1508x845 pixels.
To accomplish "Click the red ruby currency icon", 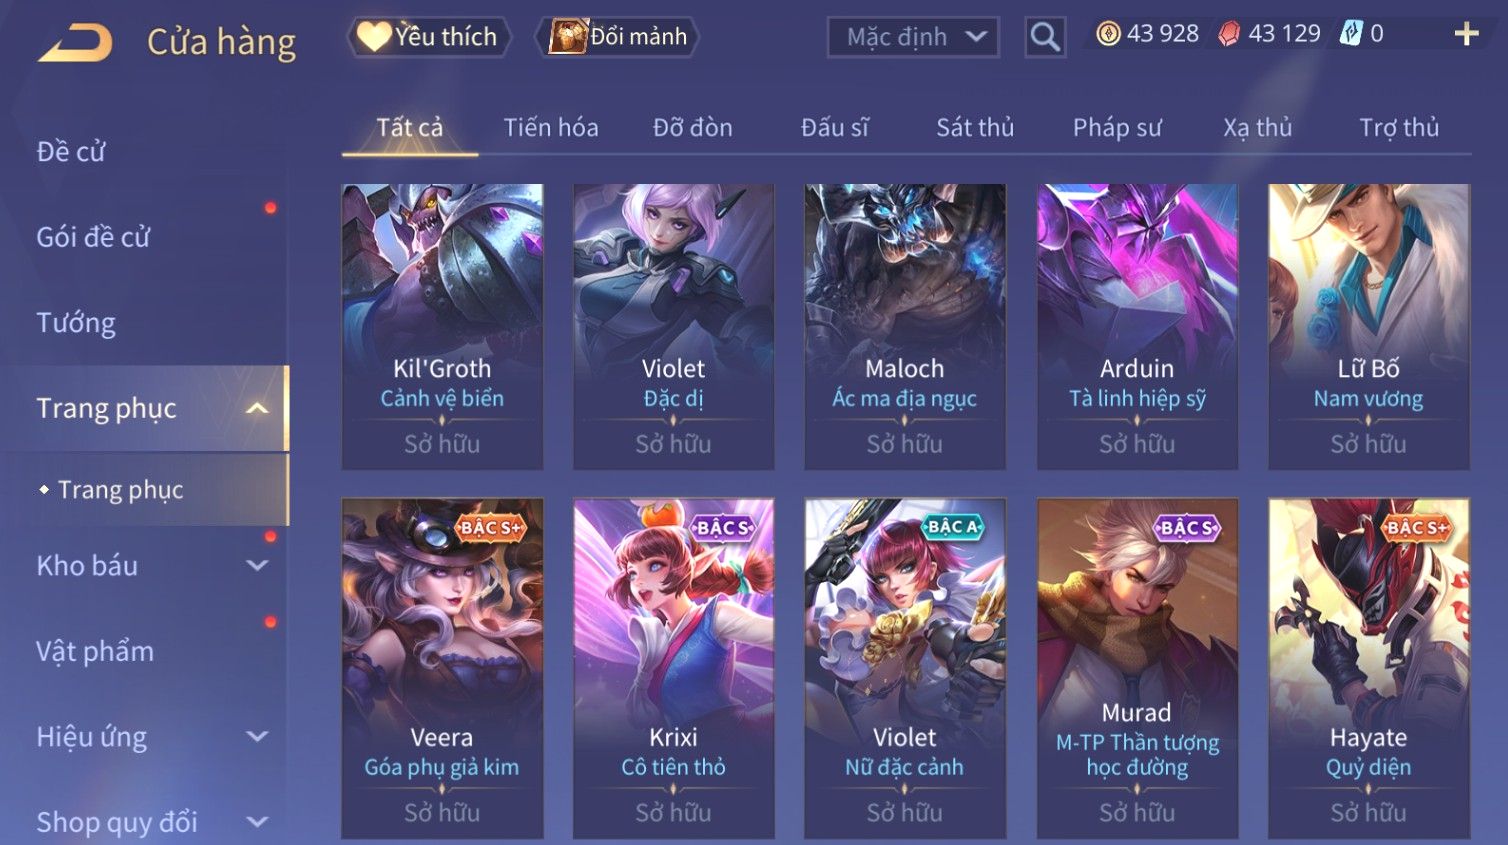I will [1229, 34].
